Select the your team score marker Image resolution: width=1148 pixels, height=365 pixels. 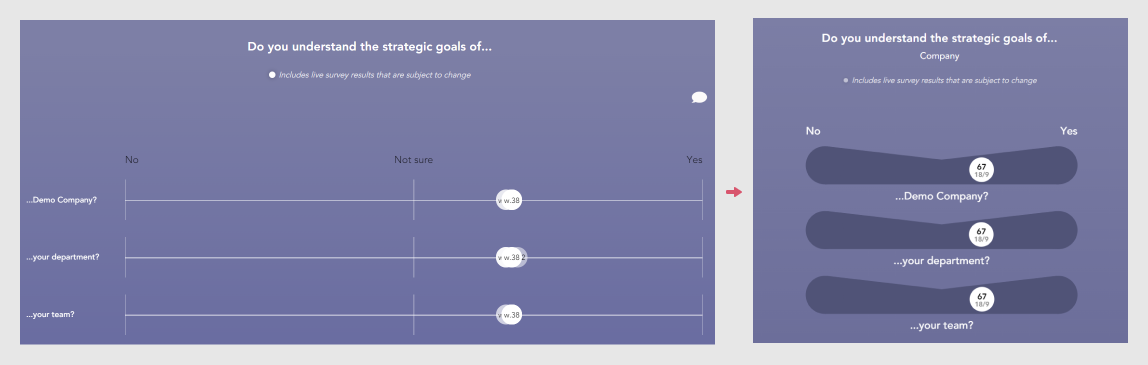pyautogui.click(x=509, y=315)
